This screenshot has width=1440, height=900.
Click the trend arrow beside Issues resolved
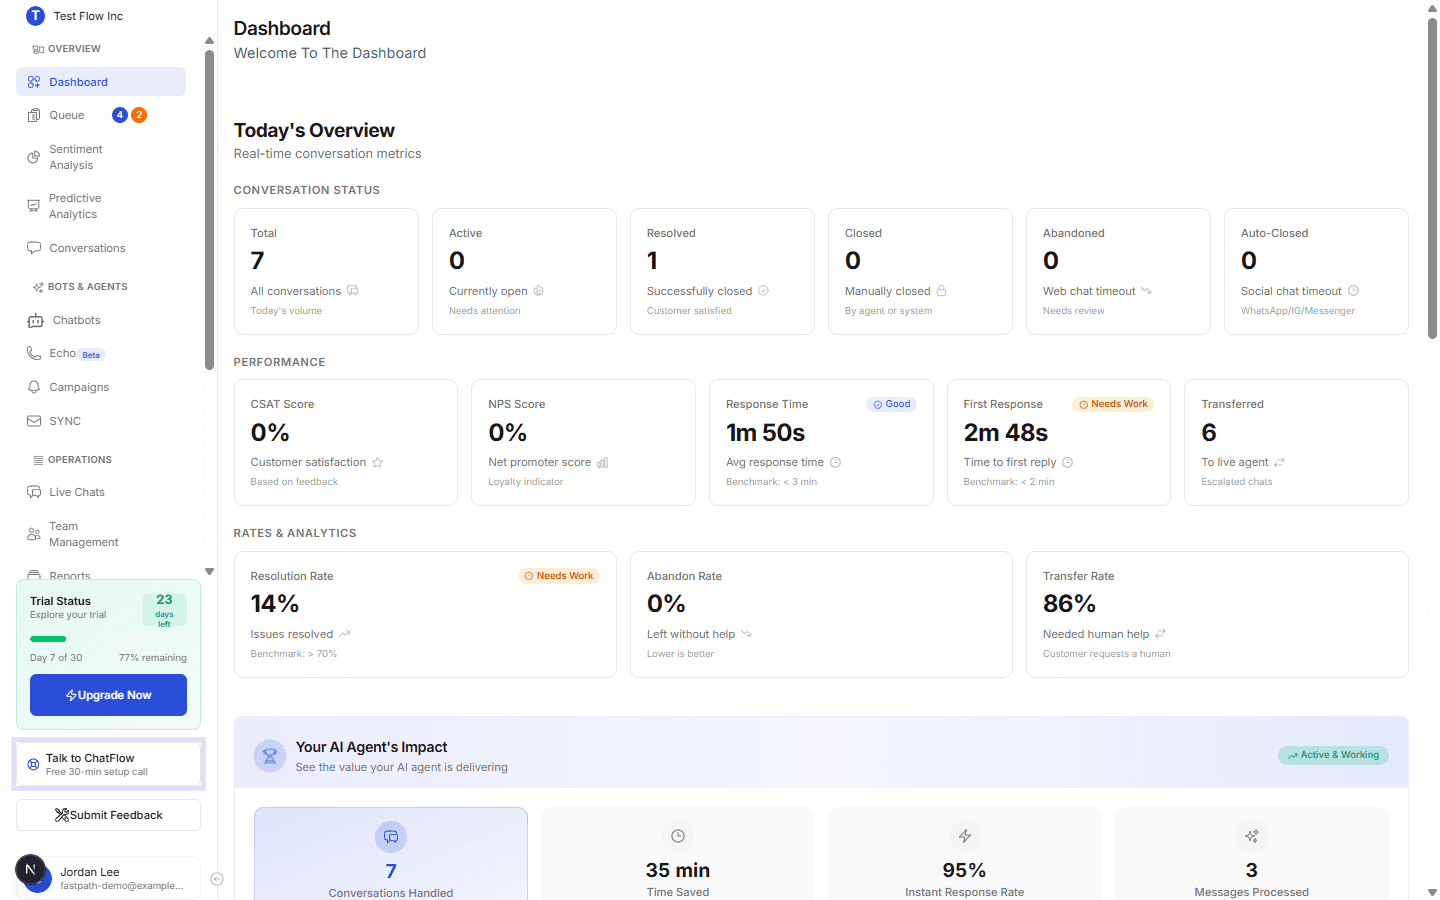(x=345, y=634)
